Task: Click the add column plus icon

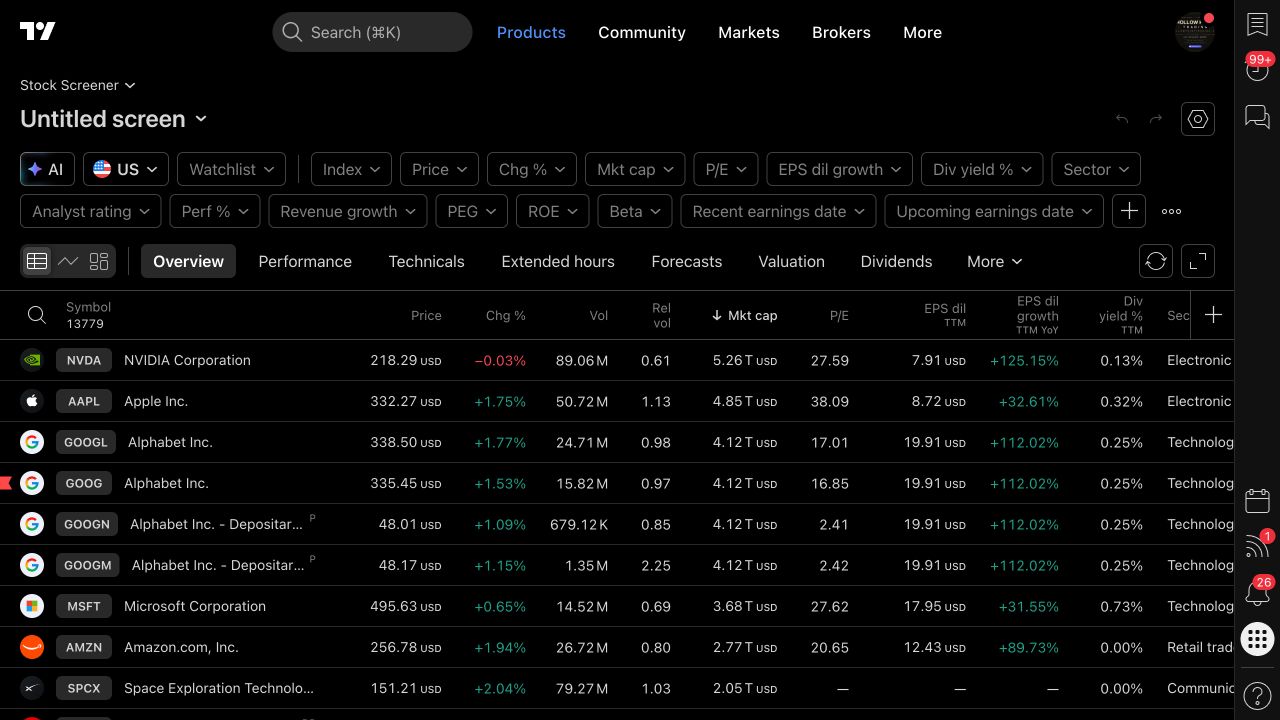Action: 1213,315
